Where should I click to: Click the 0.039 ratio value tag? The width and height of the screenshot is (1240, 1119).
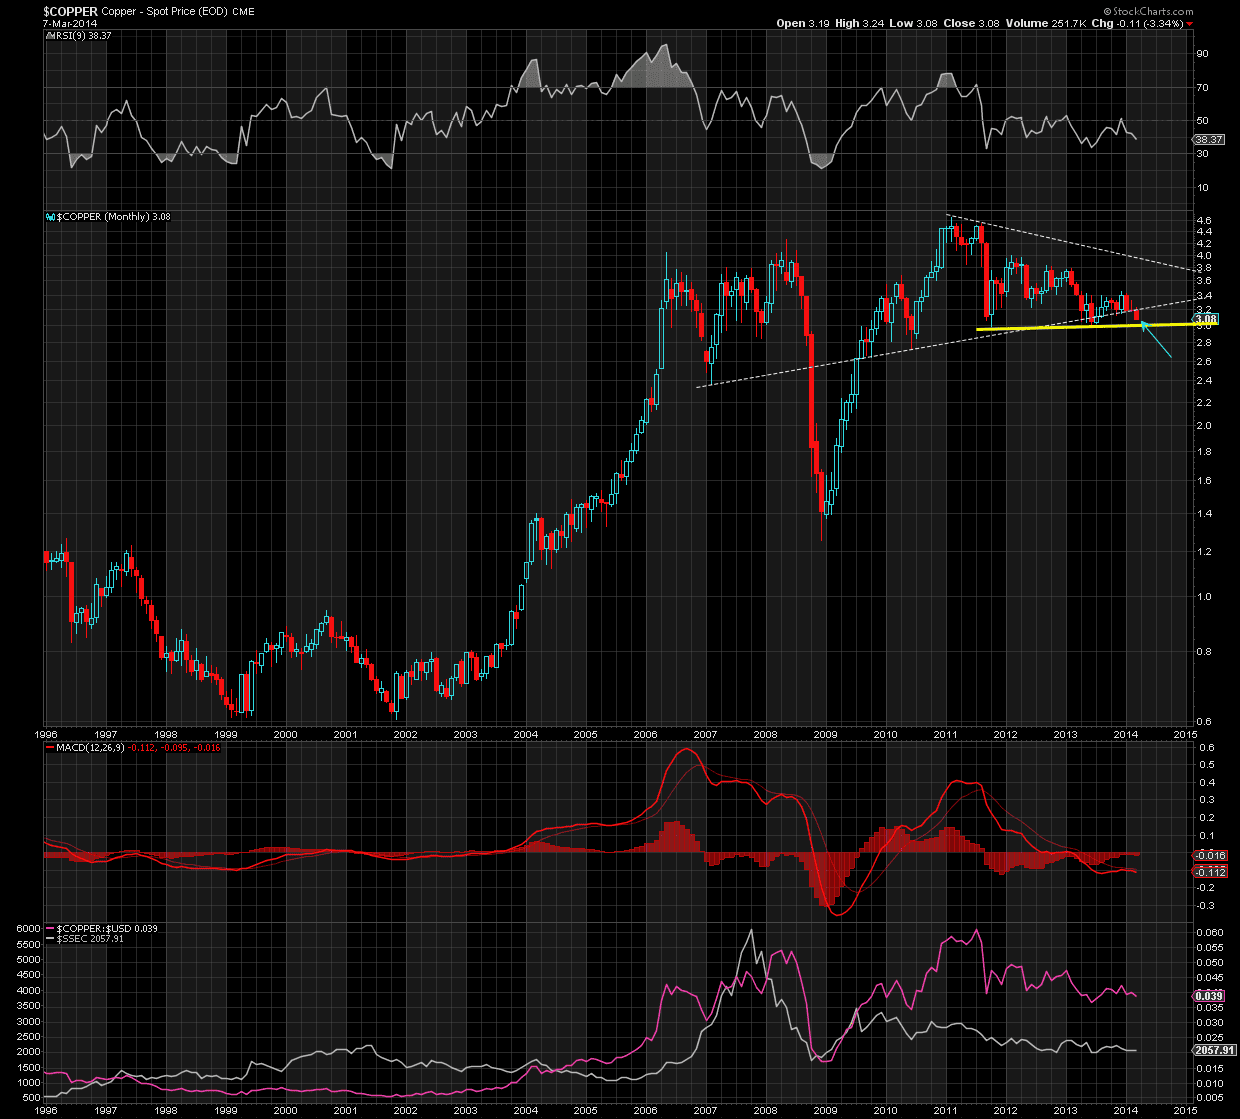click(x=1210, y=996)
